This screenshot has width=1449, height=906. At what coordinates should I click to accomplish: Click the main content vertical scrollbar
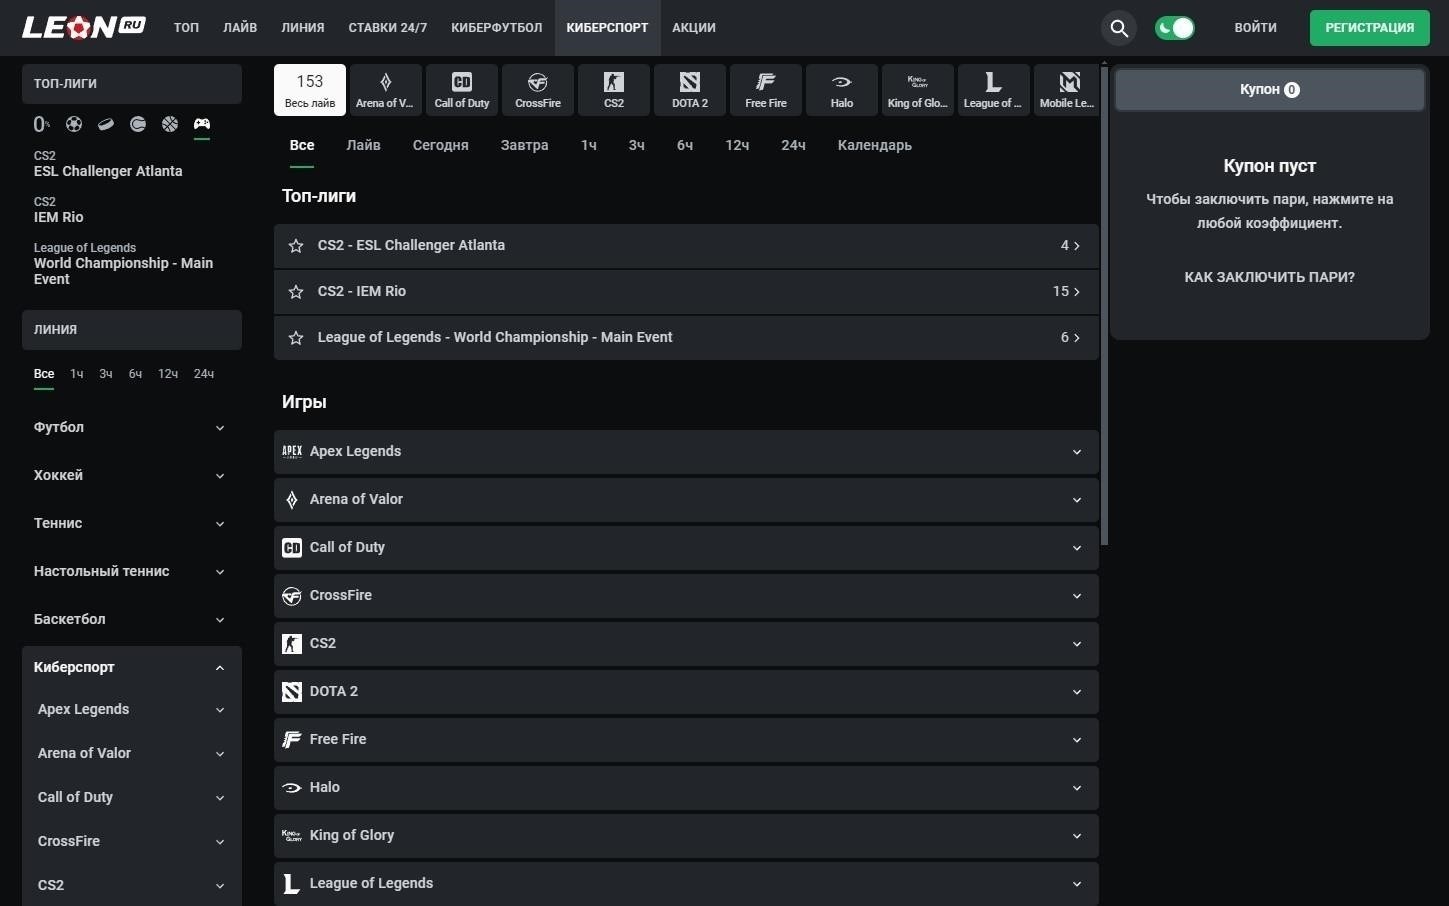click(x=1105, y=305)
